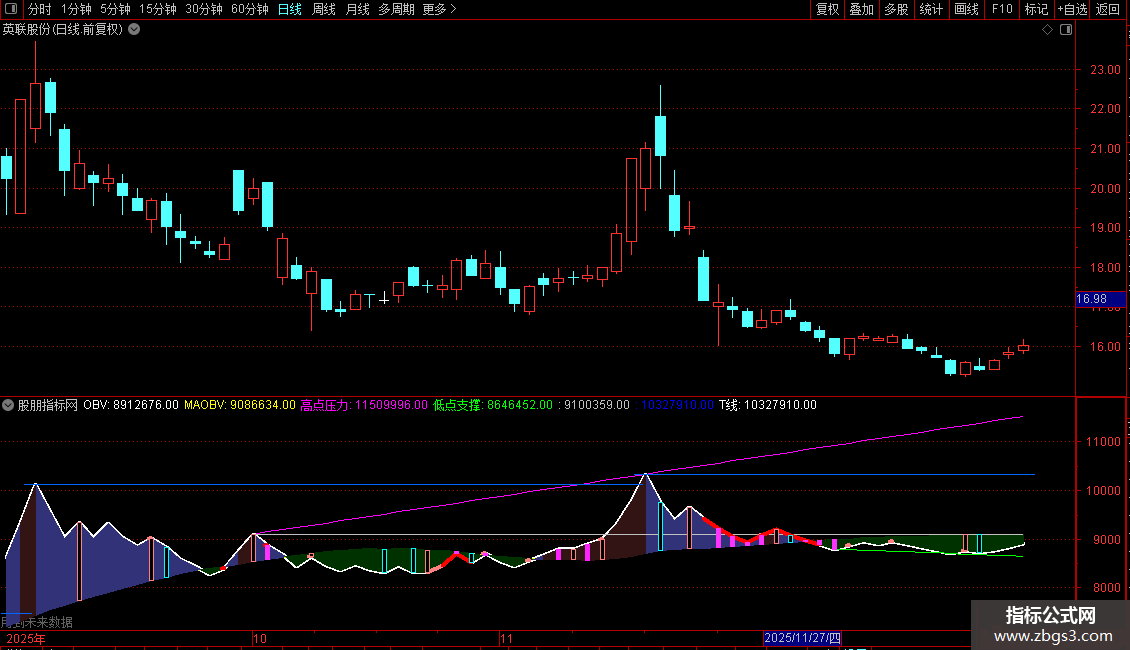Image resolution: width=1130 pixels, height=650 pixels.
Task: Click the 叠加 overlay button
Action: [861, 9]
